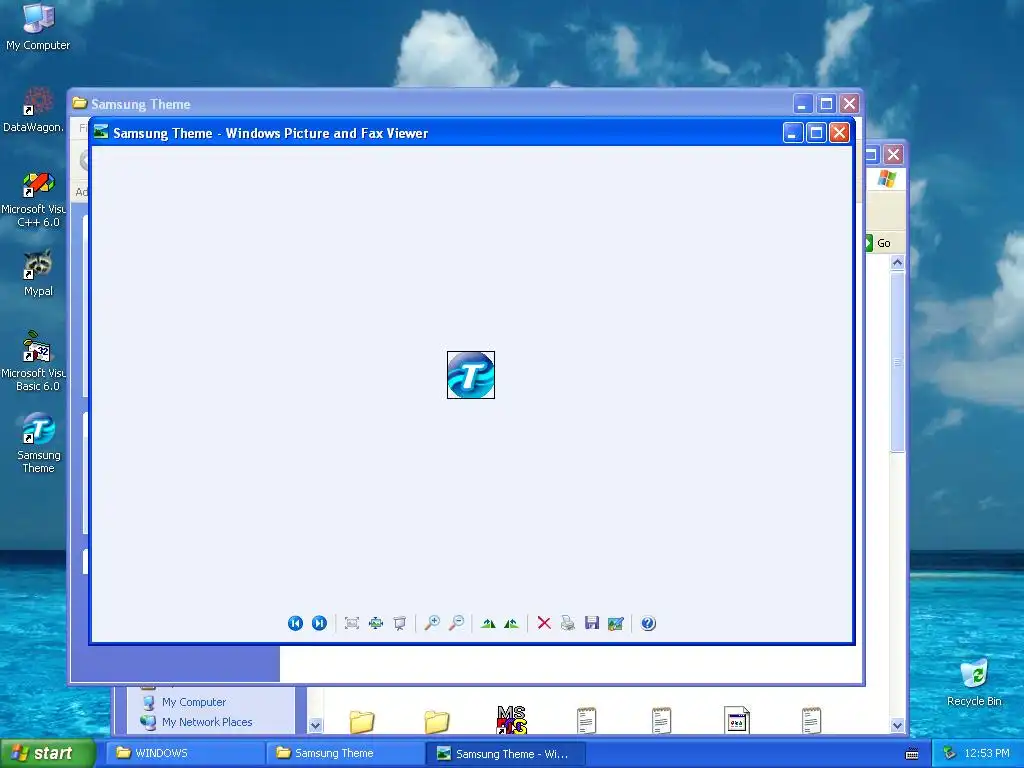
Task: Delete the image with red X icon
Action: pos(544,623)
